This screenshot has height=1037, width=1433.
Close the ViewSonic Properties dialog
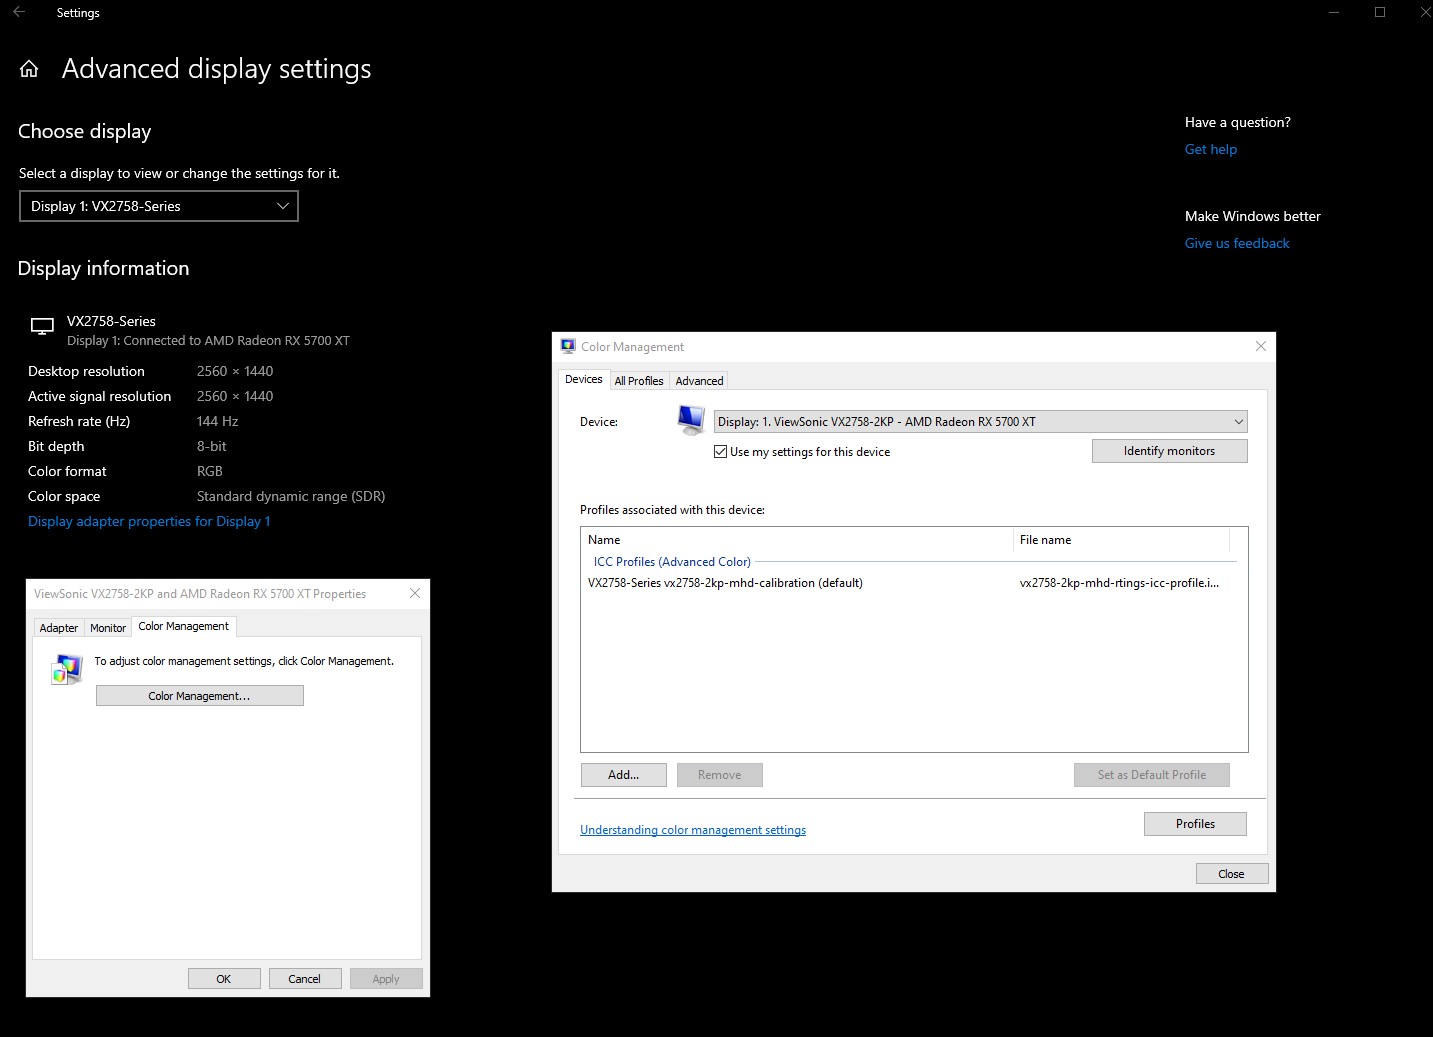click(x=415, y=593)
